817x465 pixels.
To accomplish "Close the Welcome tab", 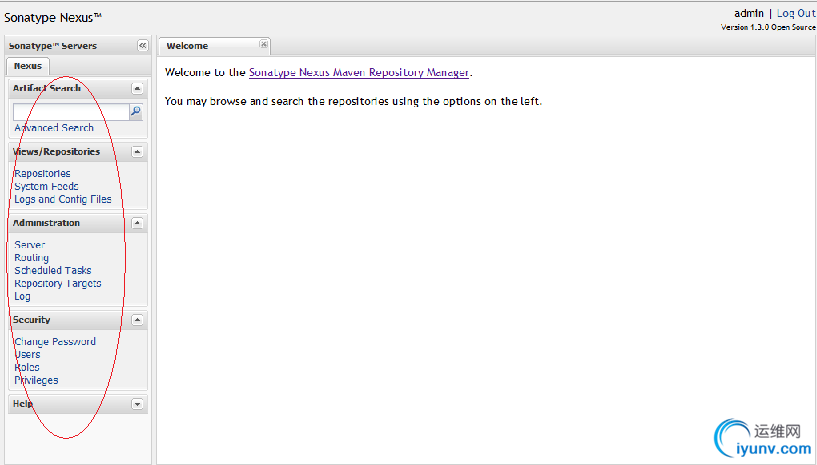I will coord(264,45).
